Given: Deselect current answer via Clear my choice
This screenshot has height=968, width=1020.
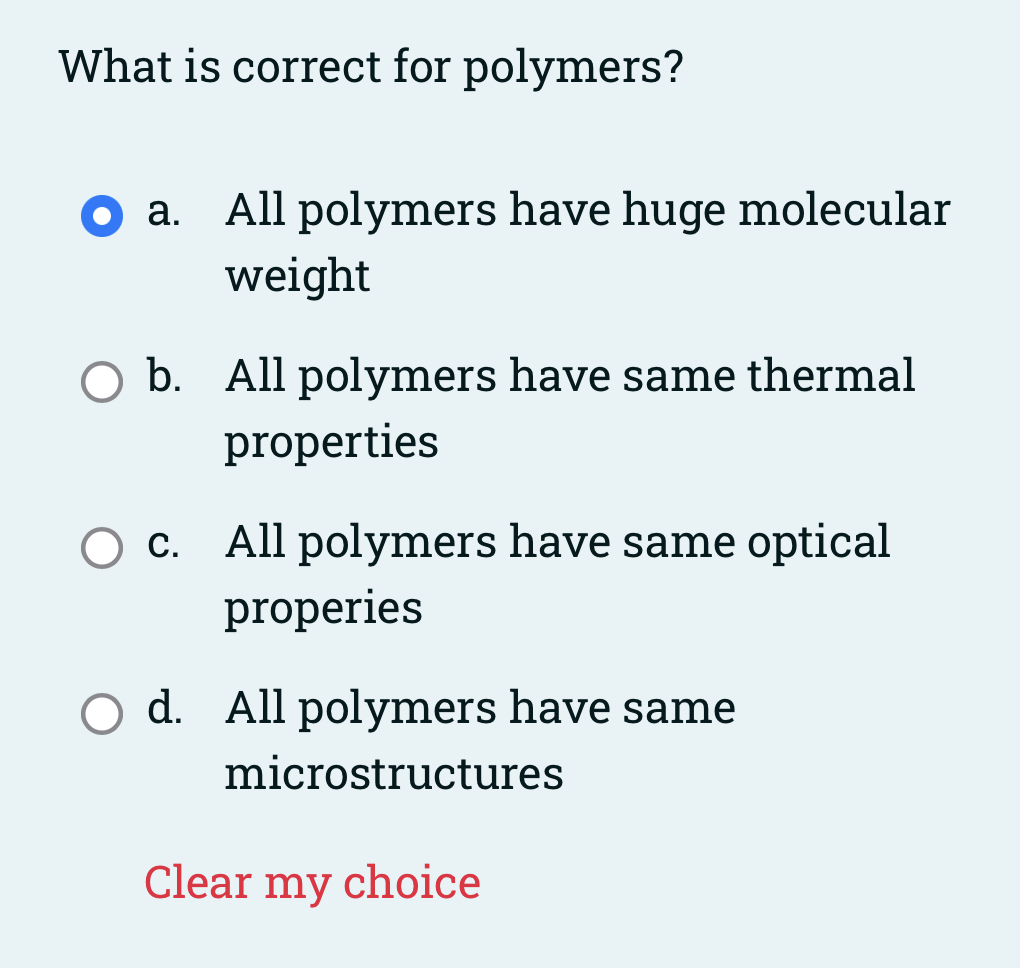Looking at the screenshot, I should pyautogui.click(x=311, y=882).
